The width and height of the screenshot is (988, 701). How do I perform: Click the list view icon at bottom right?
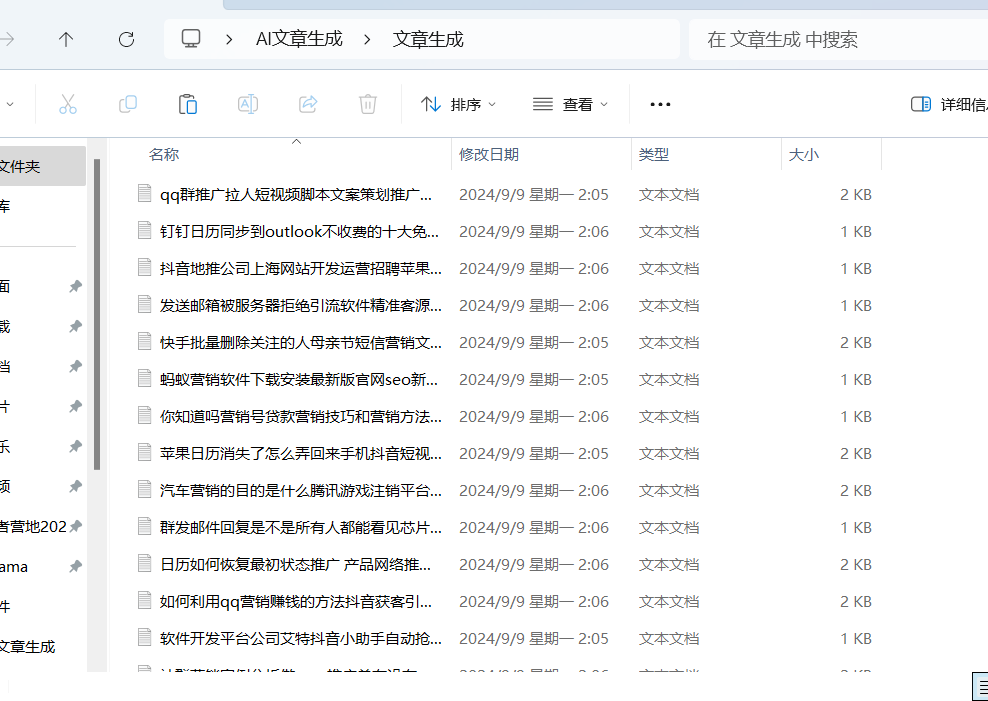click(982, 686)
